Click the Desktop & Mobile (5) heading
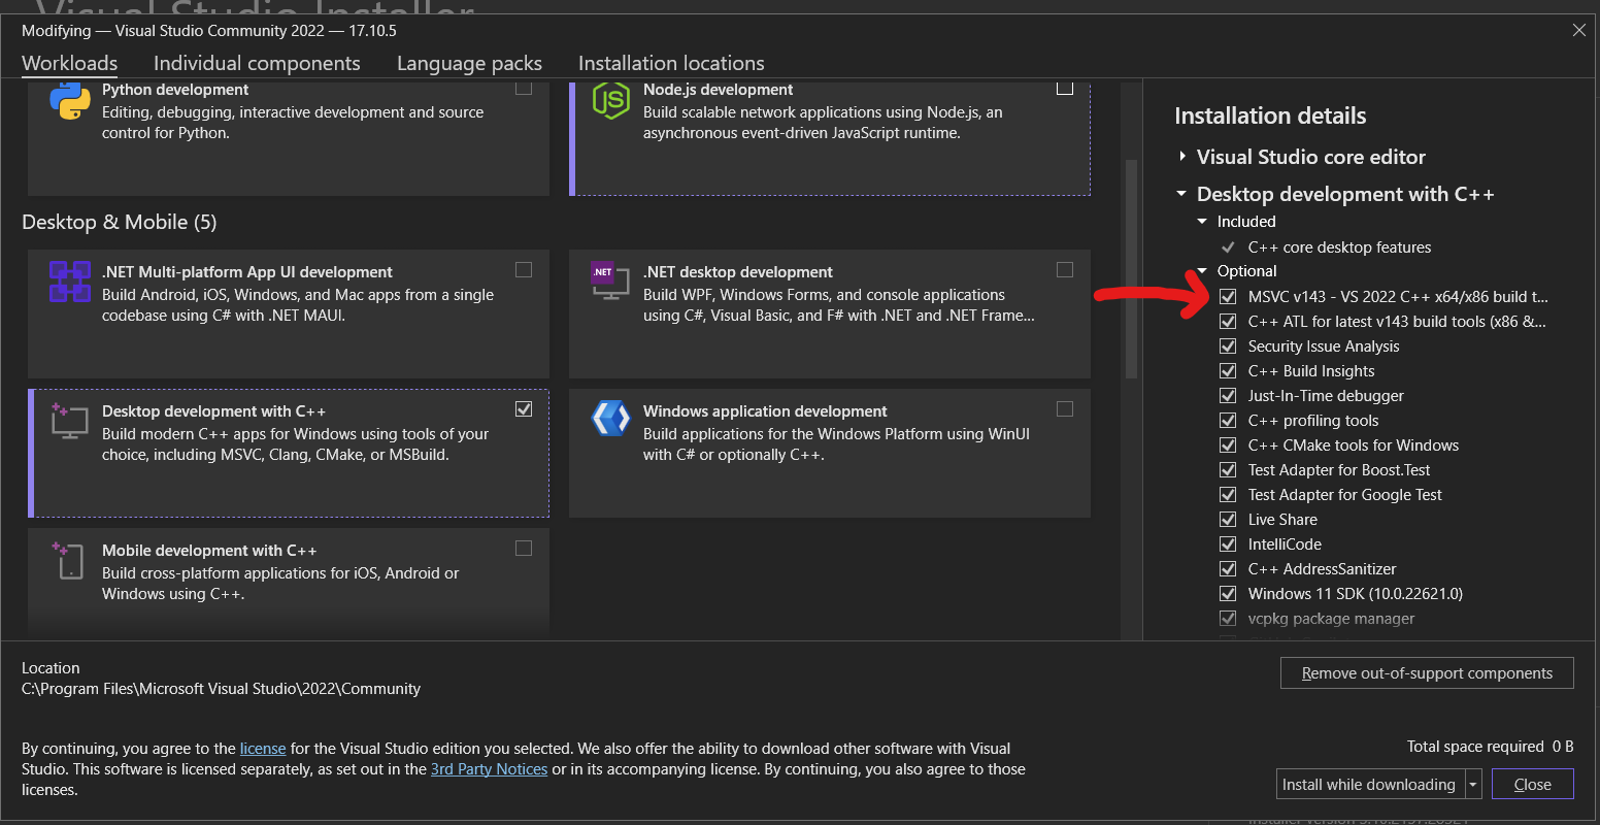The image size is (1600, 825). [119, 222]
